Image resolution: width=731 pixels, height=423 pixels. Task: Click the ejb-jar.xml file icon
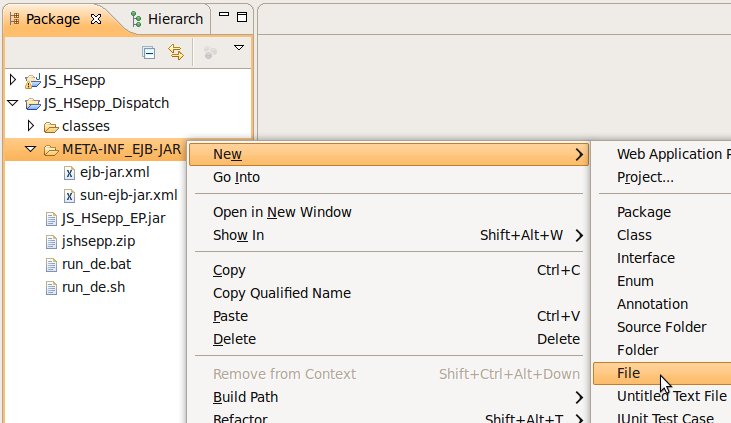(x=69, y=172)
